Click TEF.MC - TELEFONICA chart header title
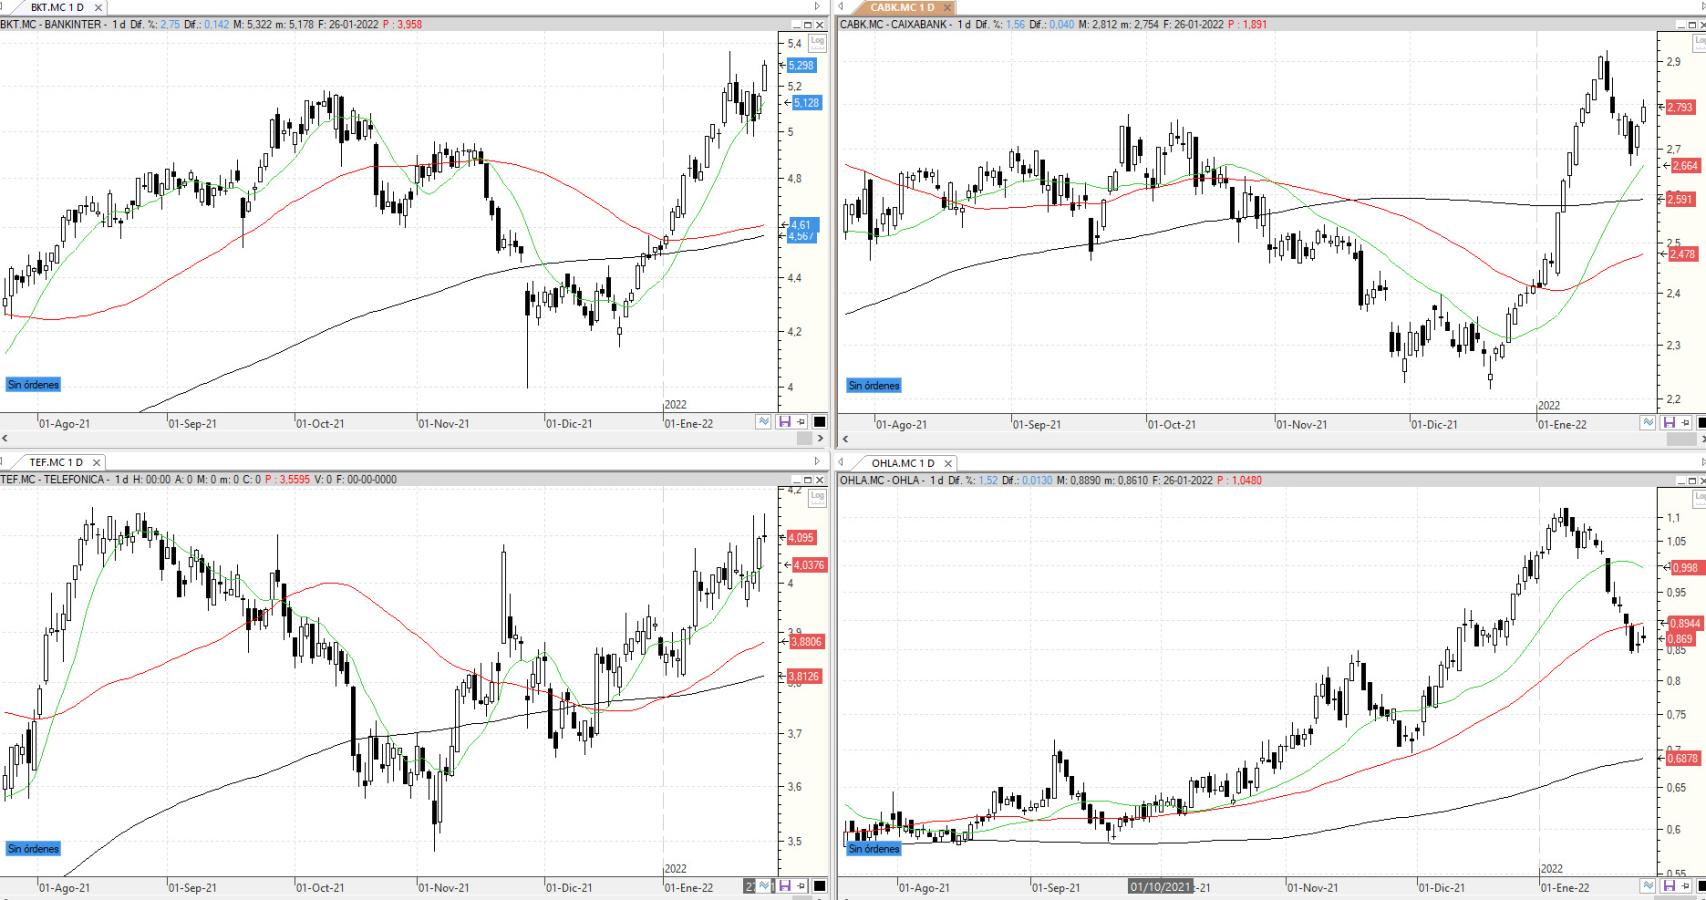The height and width of the screenshot is (900, 1706). [x=52, y=480]
